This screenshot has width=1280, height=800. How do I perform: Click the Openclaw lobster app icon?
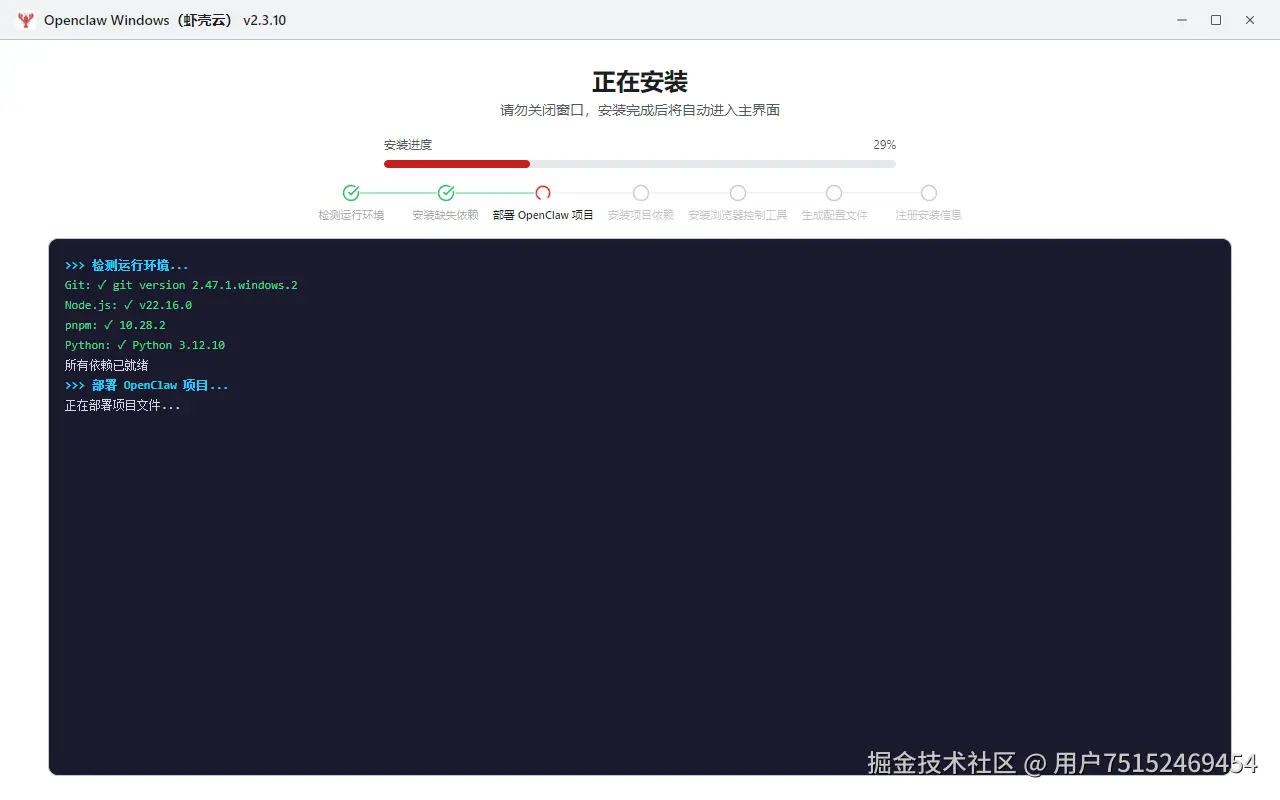pyautogui.click(x=26, y=20)
